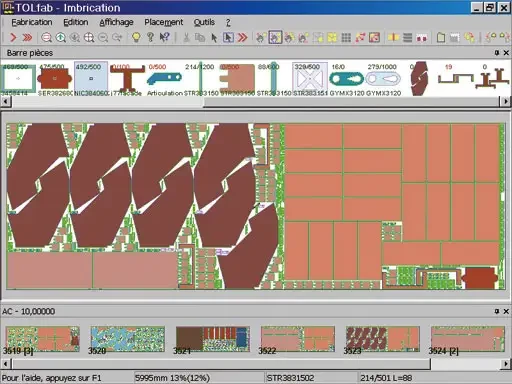Click the grid array placement icon
The width and height of the screenshot is (512, 384).
pyautogui.click(x=346, y=37)
